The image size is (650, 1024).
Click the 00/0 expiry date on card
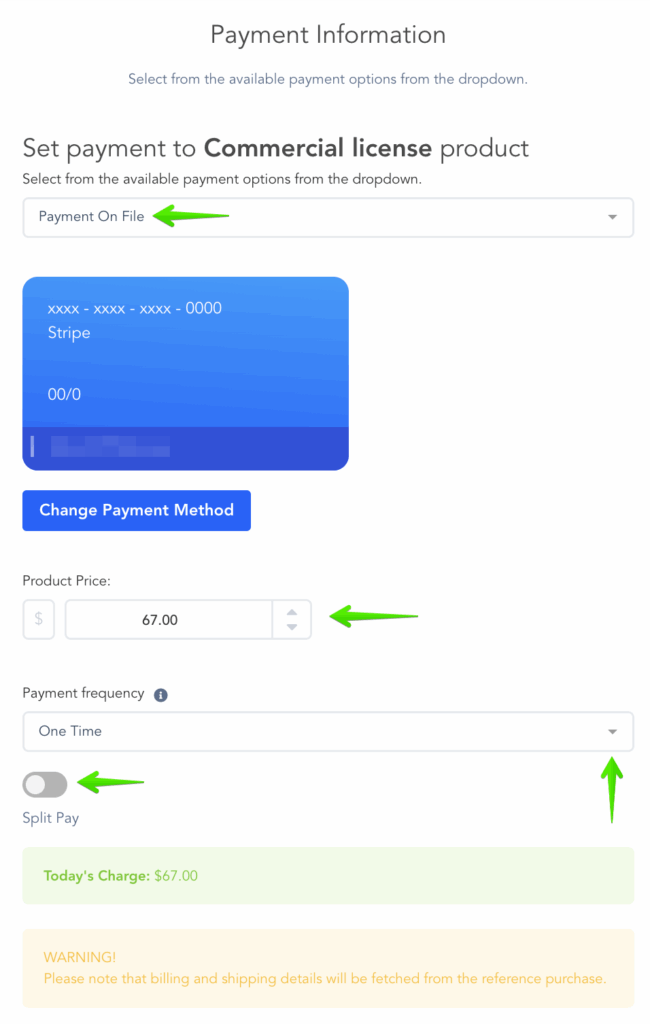pos(64,394)
